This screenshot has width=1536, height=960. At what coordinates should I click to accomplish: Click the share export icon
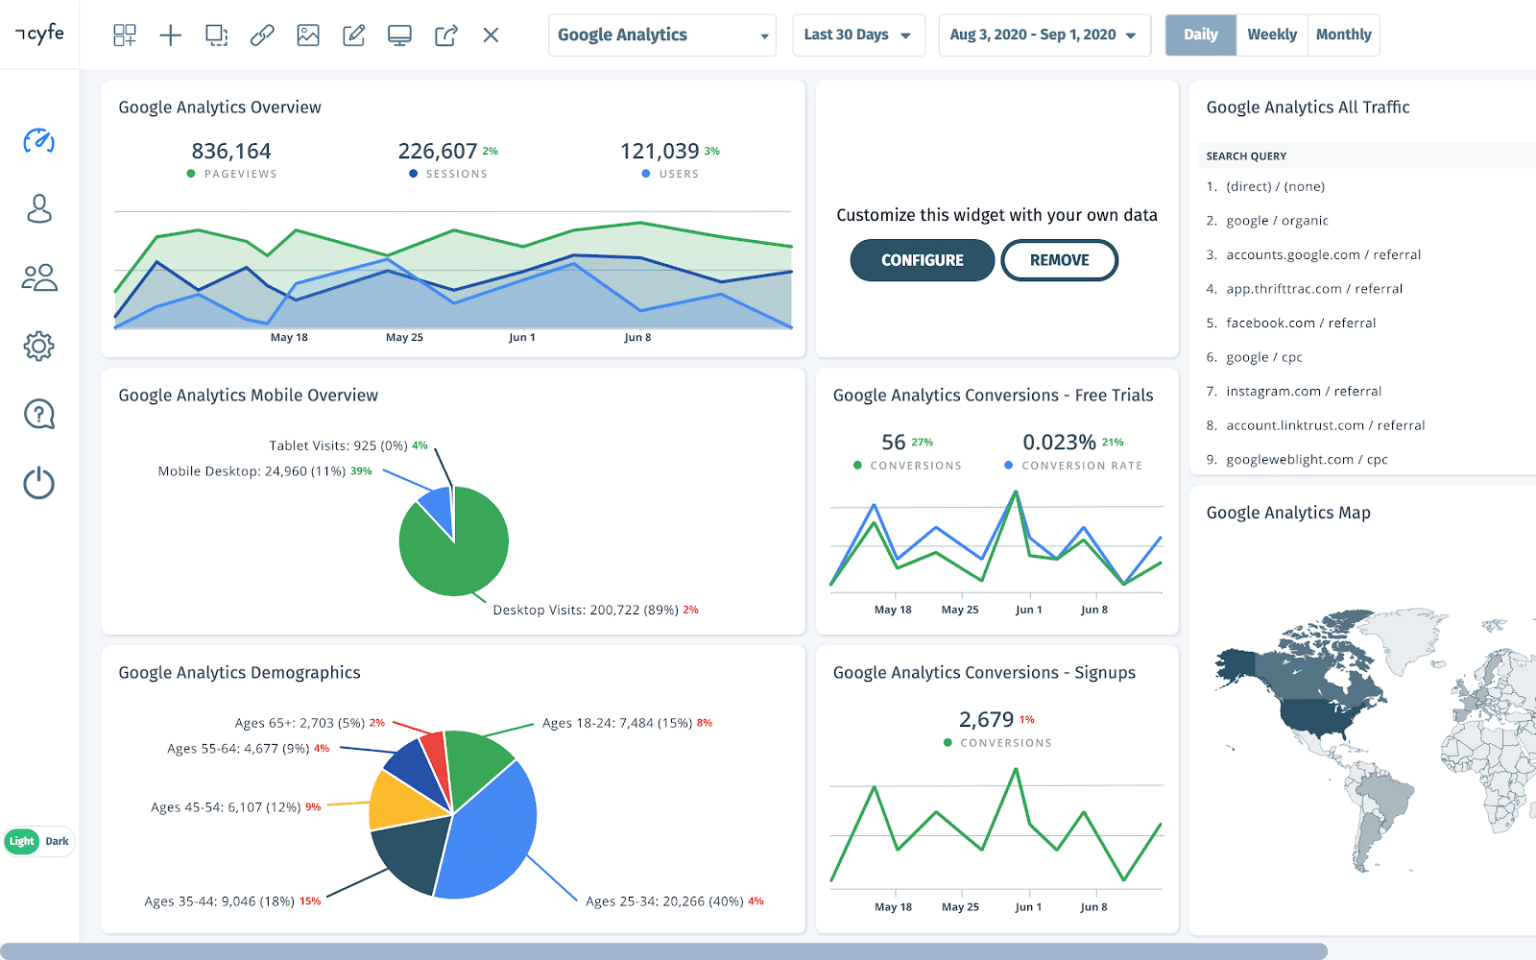446,35
